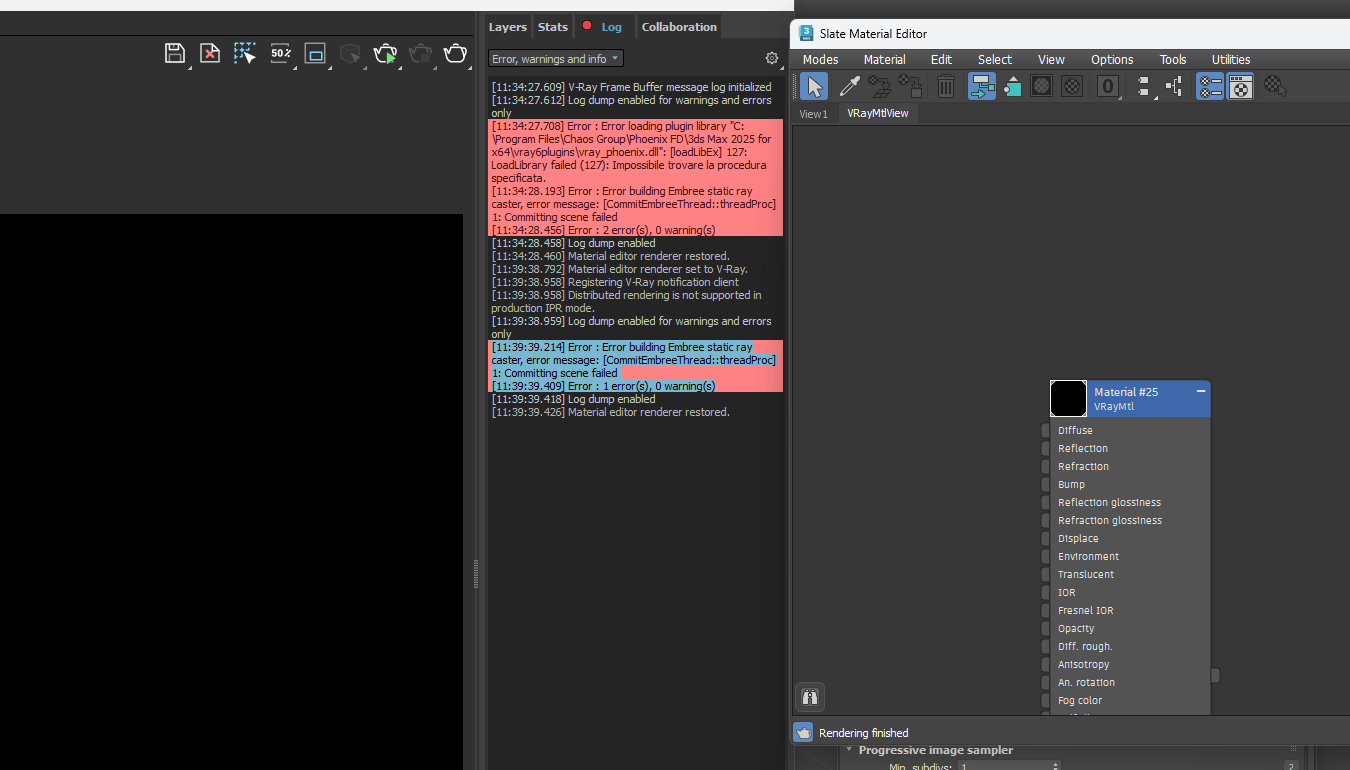The width and height of the screenshot is (1350, 770).
Task: Click the Material #25 node title
Action: pos(1126,392)
